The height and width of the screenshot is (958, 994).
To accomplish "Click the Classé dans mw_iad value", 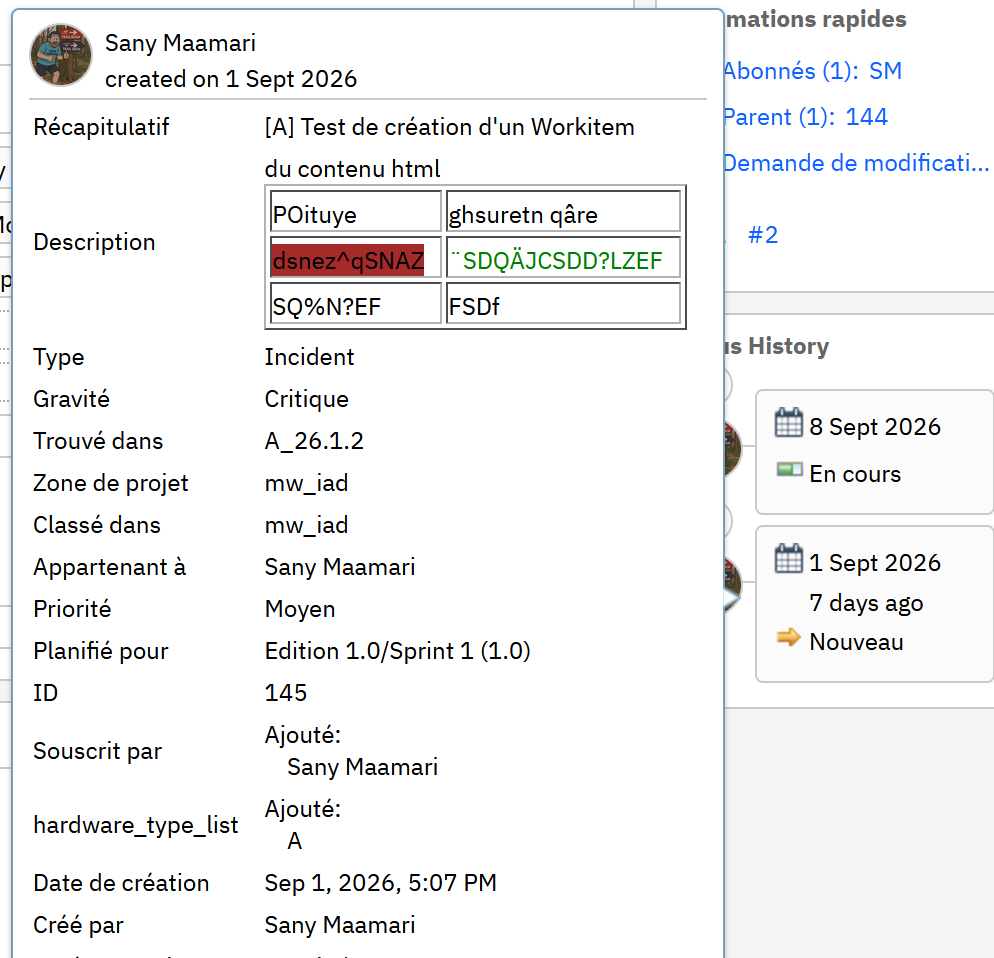I will [306, 525].
